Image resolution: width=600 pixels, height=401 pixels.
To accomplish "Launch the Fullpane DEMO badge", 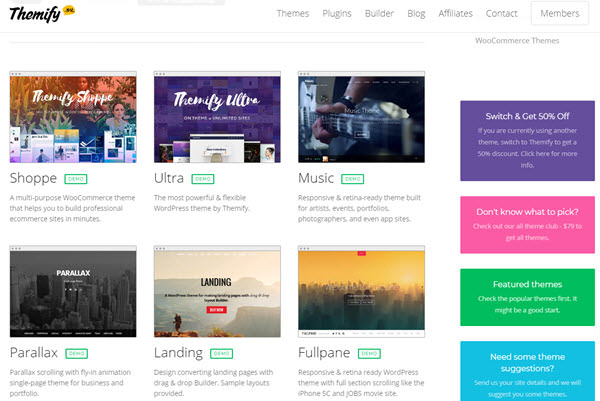I will [x=369, y=354].
